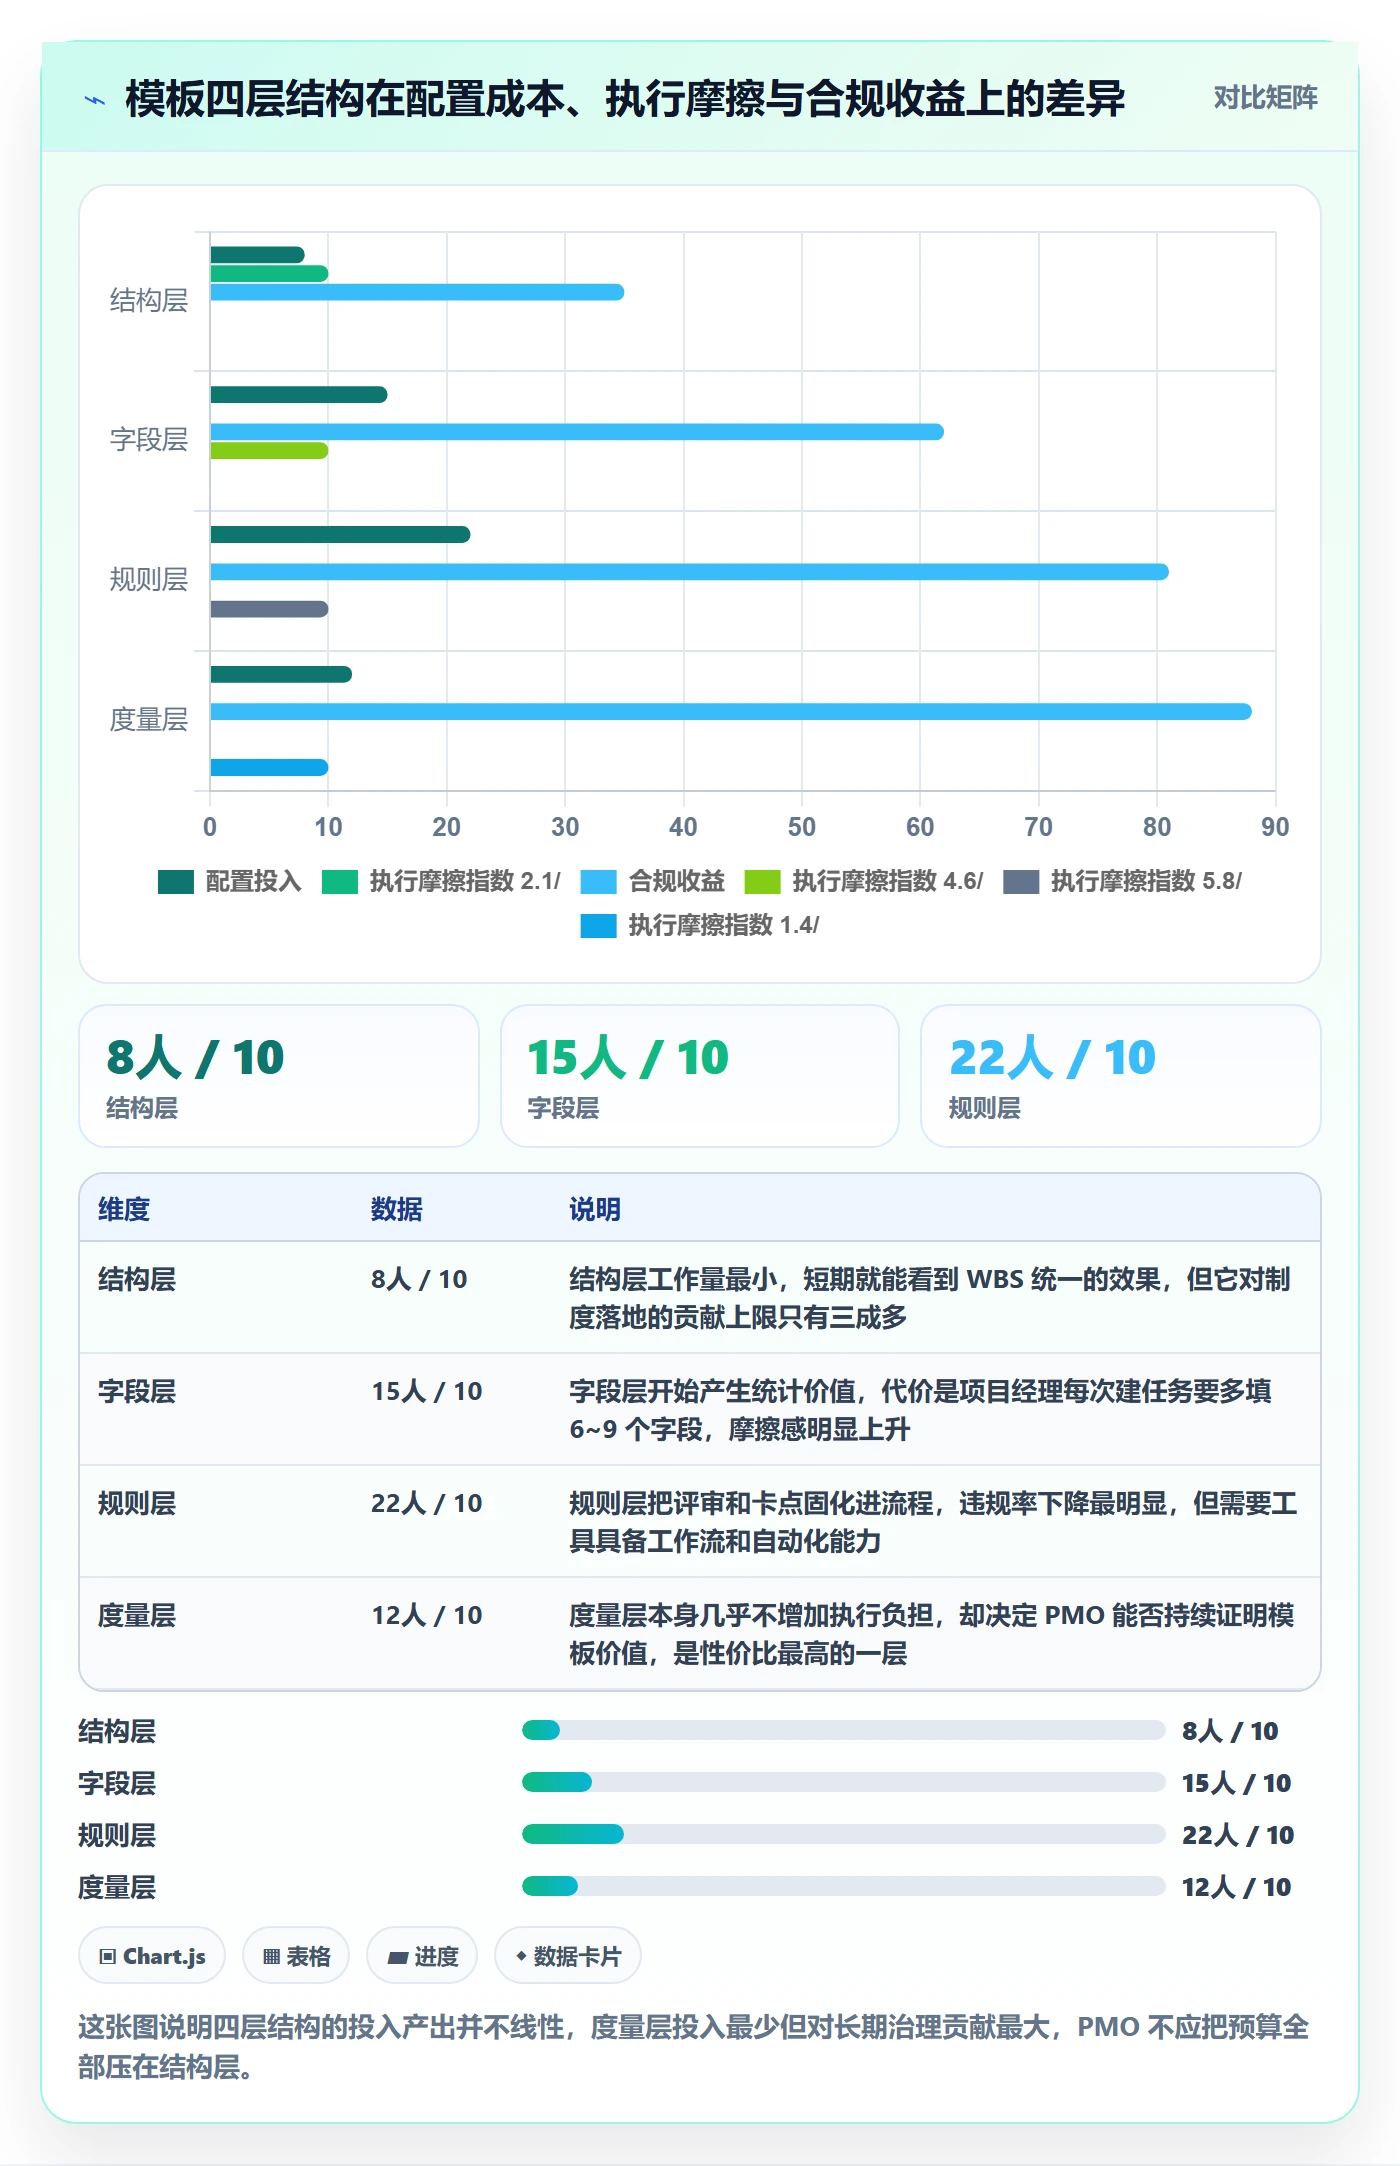Toggle the 执行摩擦指数 4.6/ legend item
The height and width of the screenshot is (2166, 1400).
(x=864, y=882)
